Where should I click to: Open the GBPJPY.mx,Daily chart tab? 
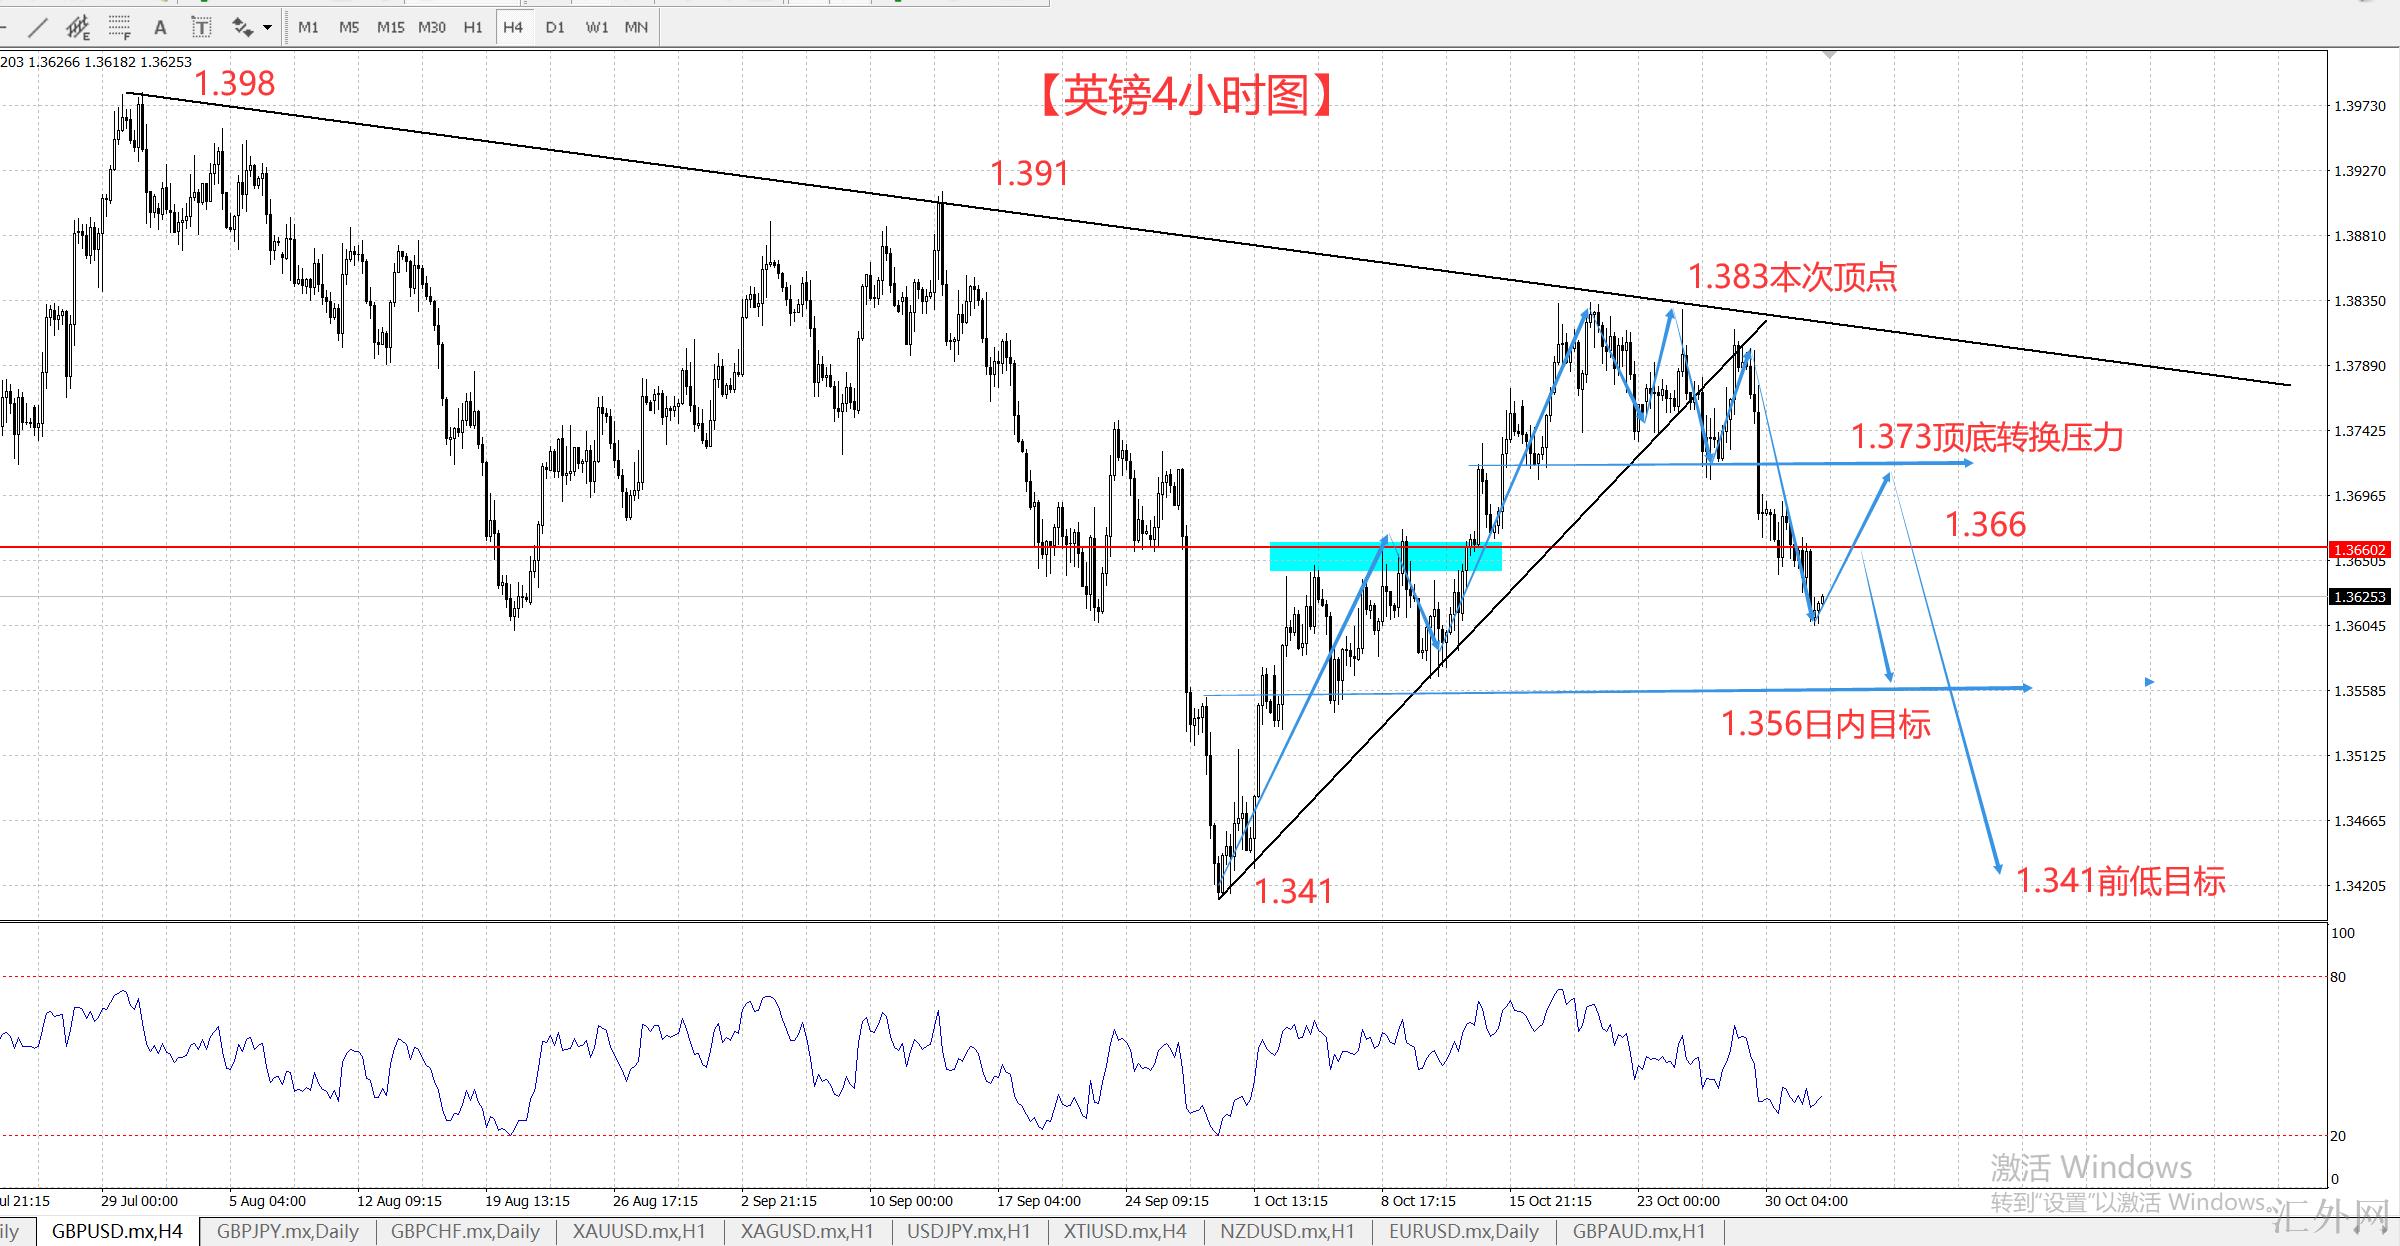(287, 1231)
